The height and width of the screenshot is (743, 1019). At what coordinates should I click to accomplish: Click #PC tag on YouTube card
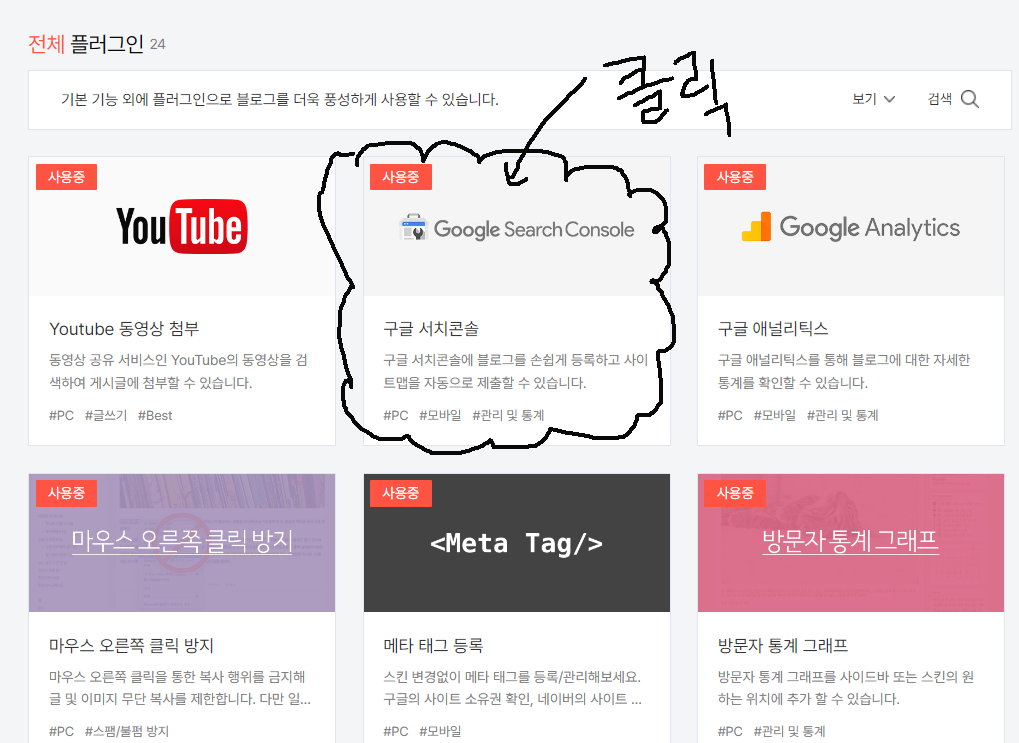[x=62, y=415]
